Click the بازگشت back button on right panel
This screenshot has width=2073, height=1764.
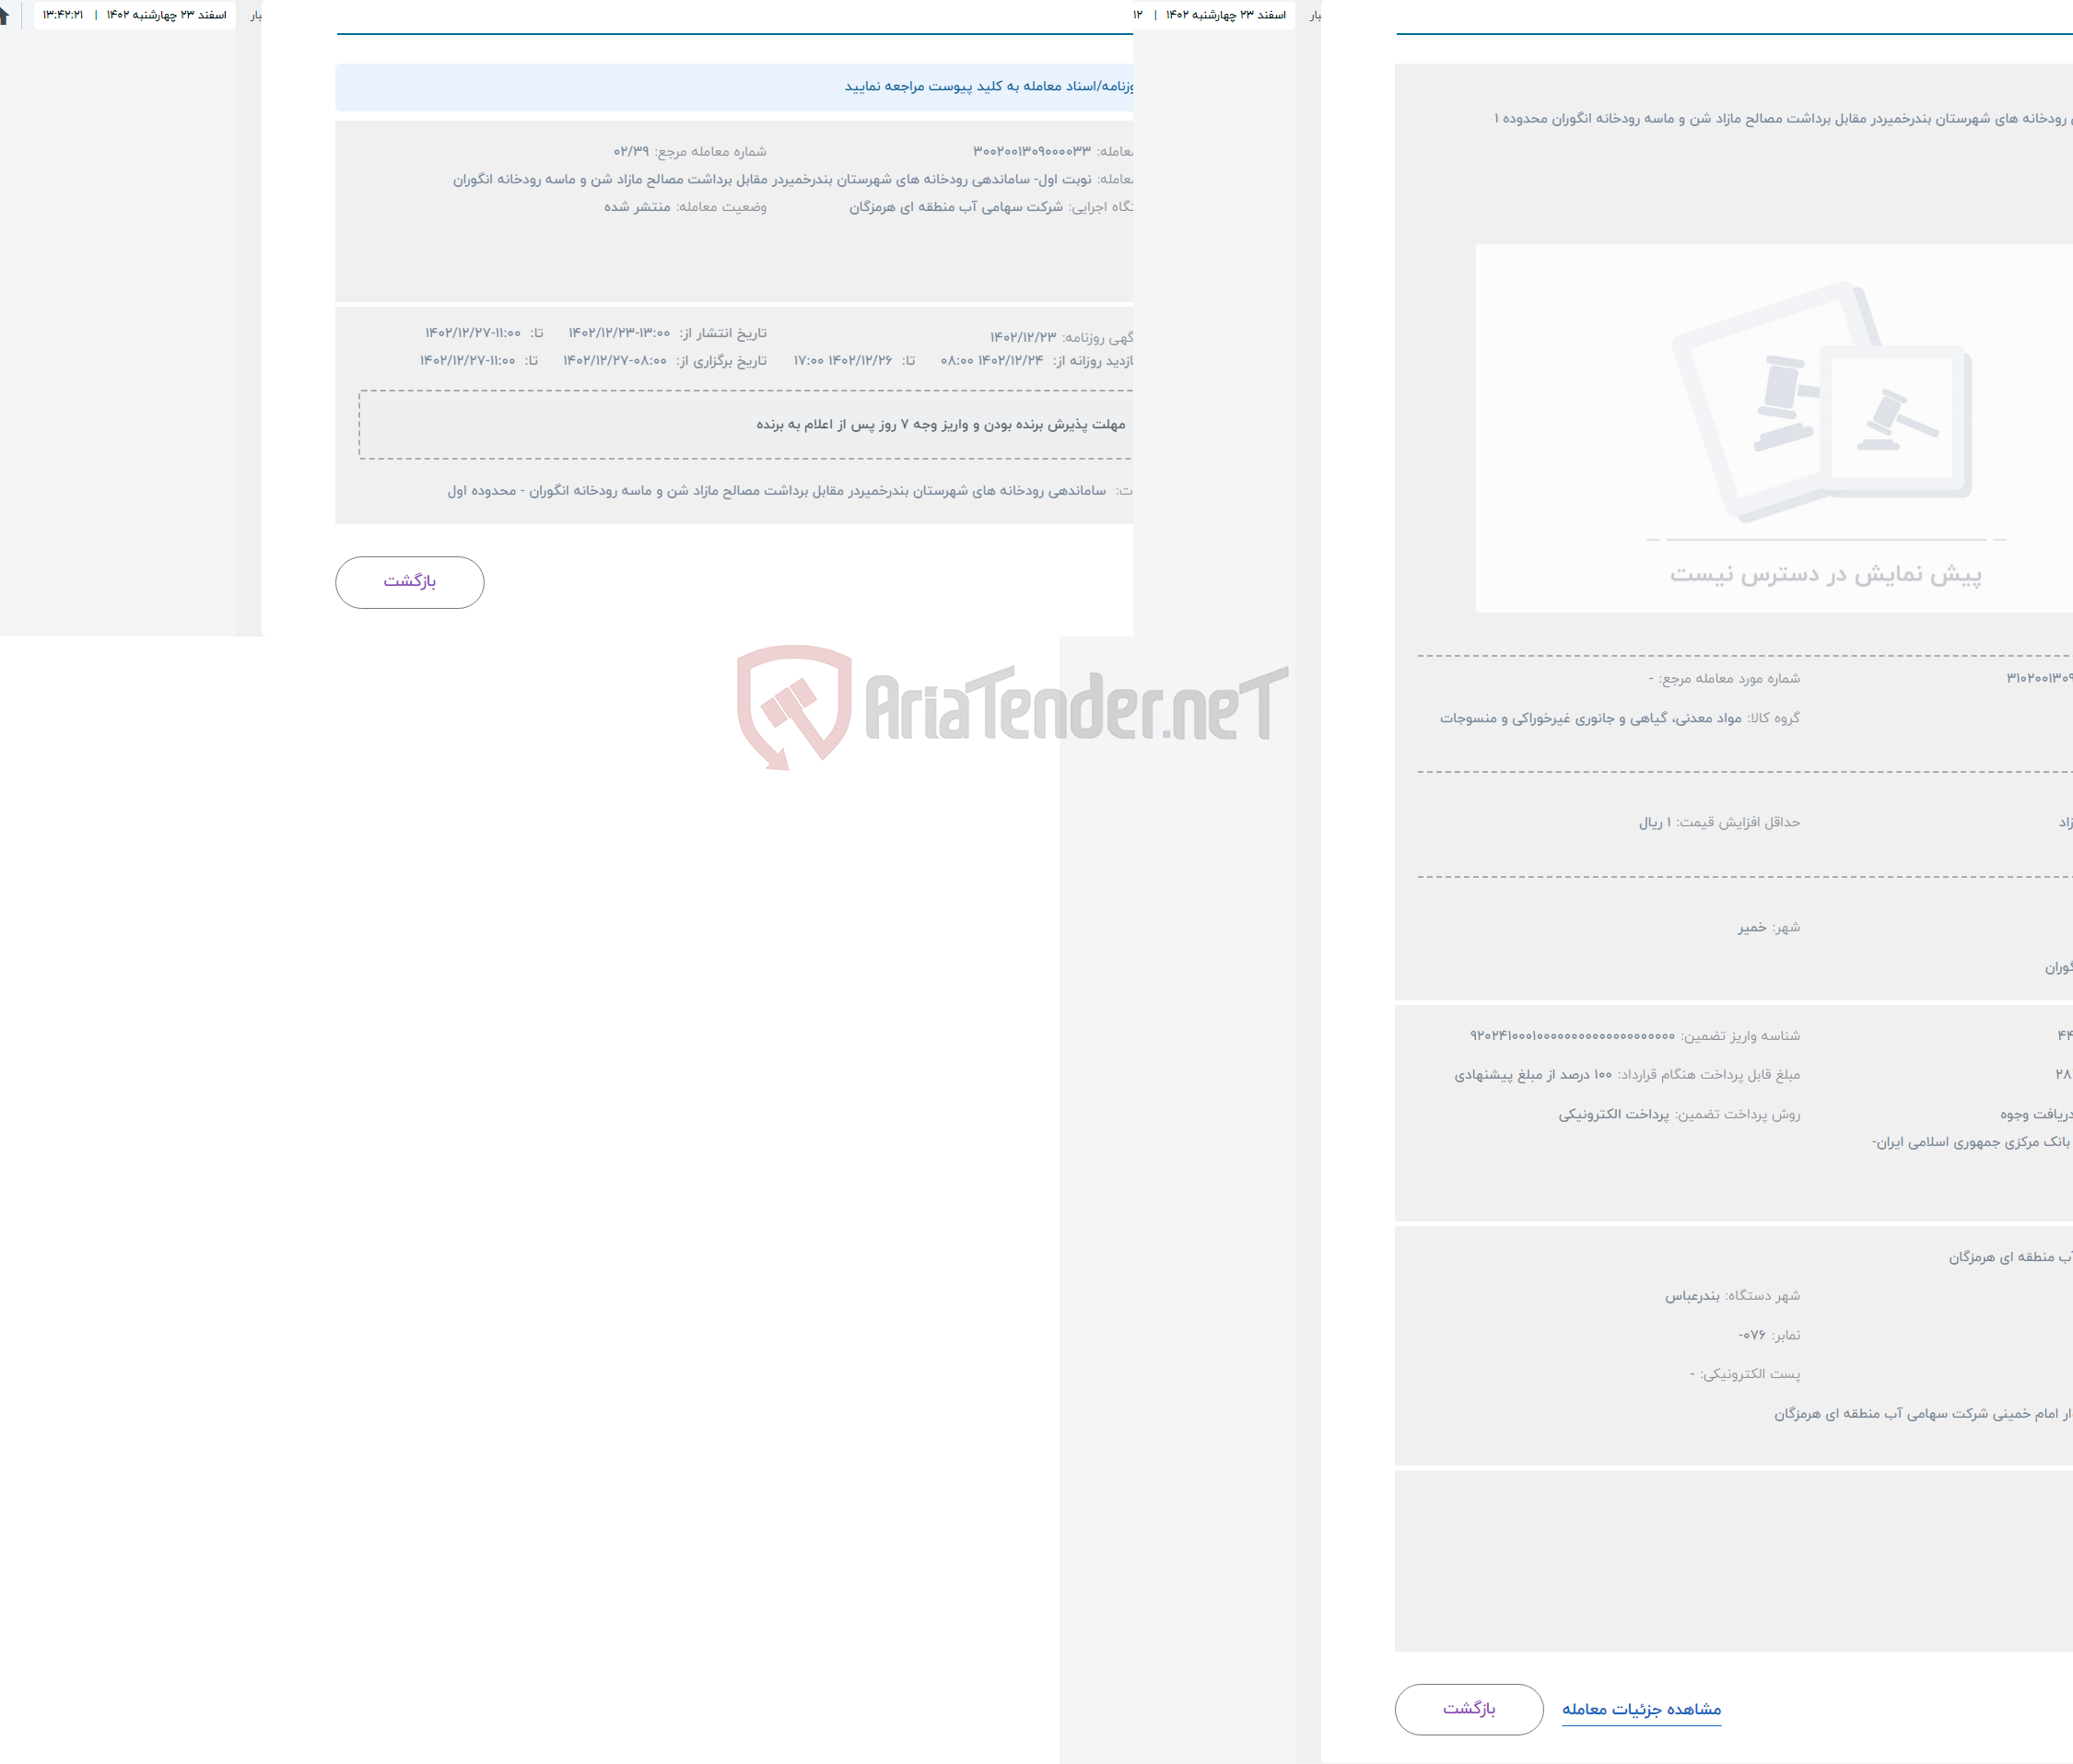click(1467, 1706)
